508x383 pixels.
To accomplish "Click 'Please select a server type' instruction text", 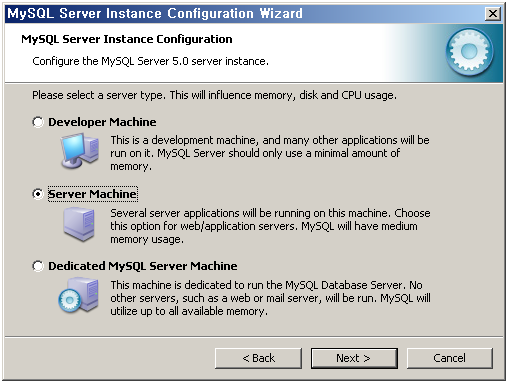I will coord(214,95).
